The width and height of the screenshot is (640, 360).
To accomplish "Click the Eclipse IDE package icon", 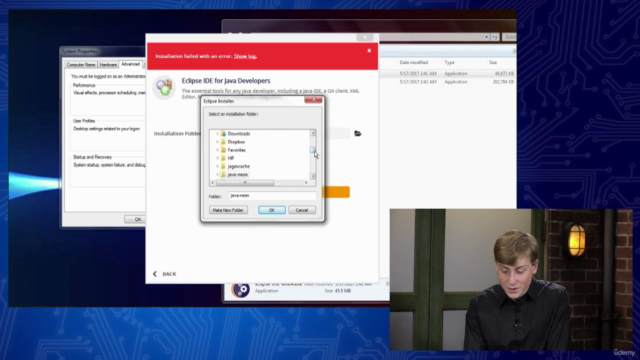I will (164, 87).
